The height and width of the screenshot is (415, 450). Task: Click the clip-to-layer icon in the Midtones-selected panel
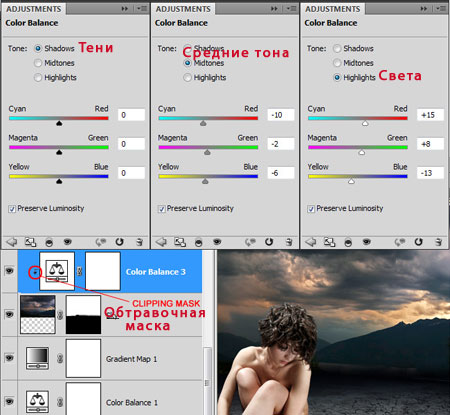pyautogui.click(x=199, y=242)
